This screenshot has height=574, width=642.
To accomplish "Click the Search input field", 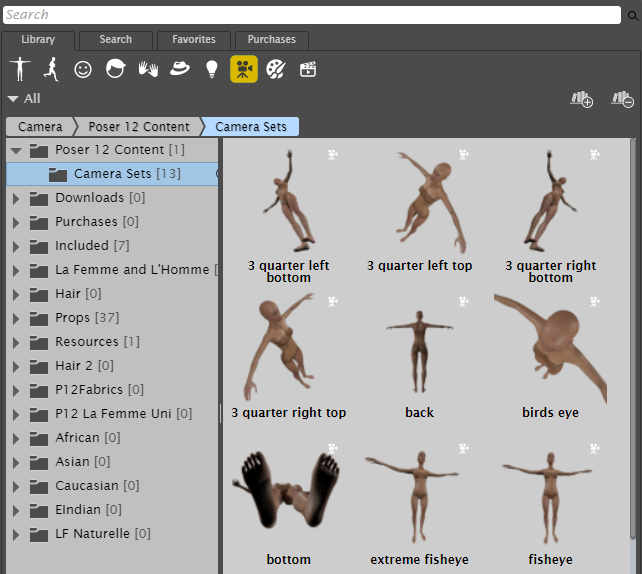I will pyautogui.click(x=310, y=15).
